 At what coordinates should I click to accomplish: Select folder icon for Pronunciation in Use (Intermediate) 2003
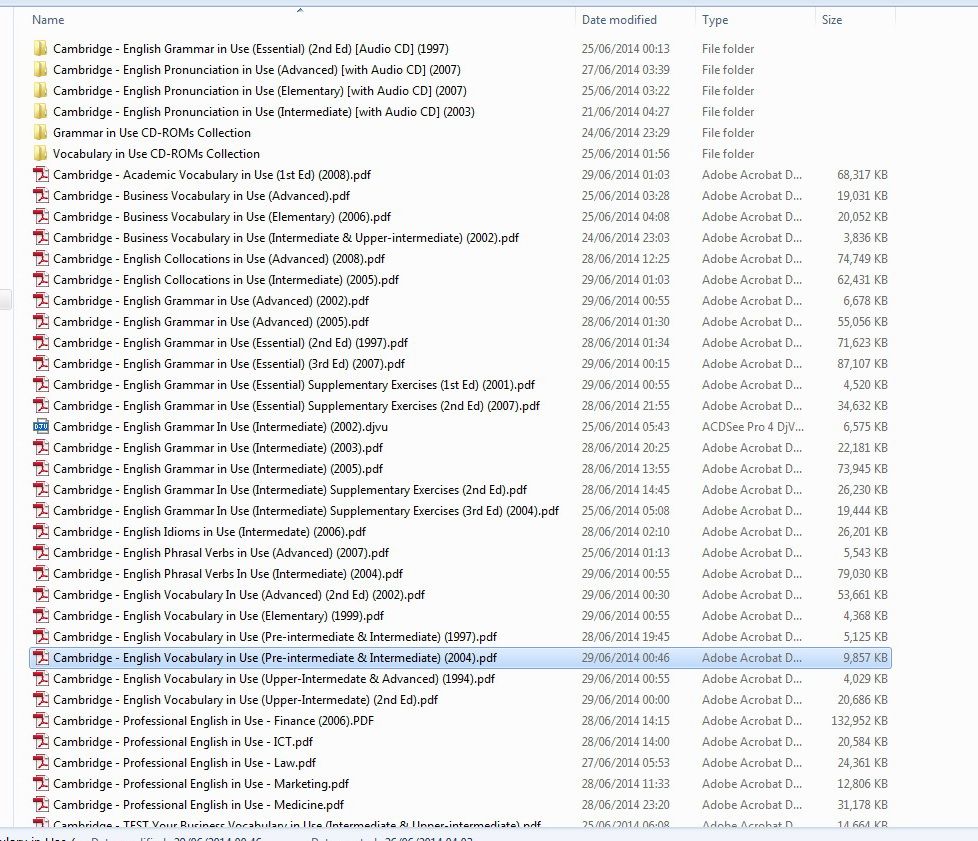tap(41, 112)
